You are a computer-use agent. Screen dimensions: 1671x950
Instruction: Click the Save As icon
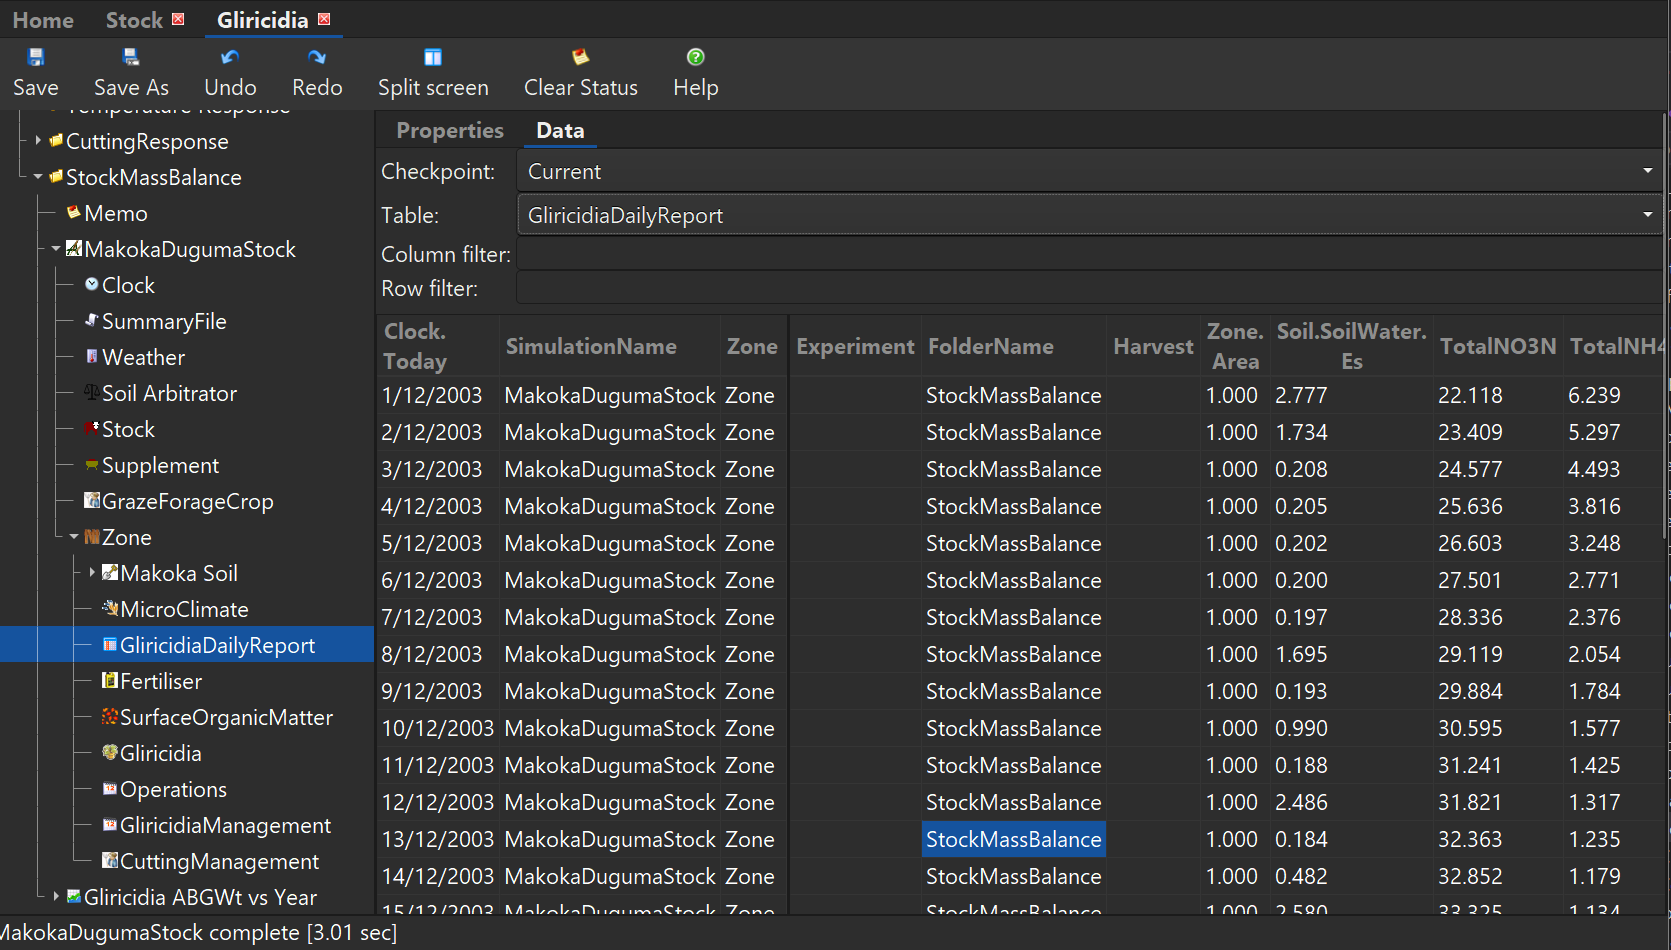130,57
